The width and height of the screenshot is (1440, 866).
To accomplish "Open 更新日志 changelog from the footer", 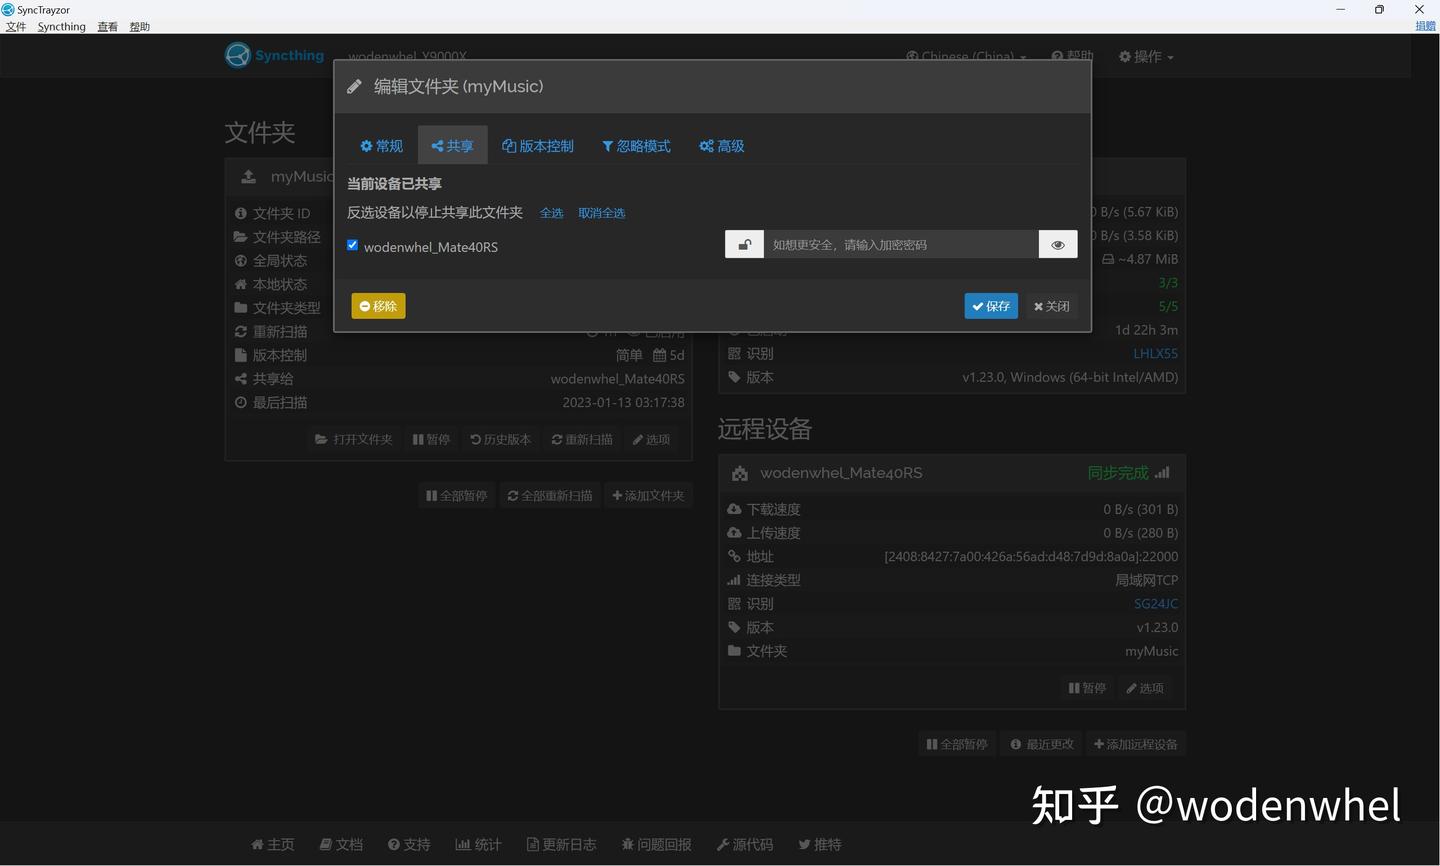I will point(561,844).
